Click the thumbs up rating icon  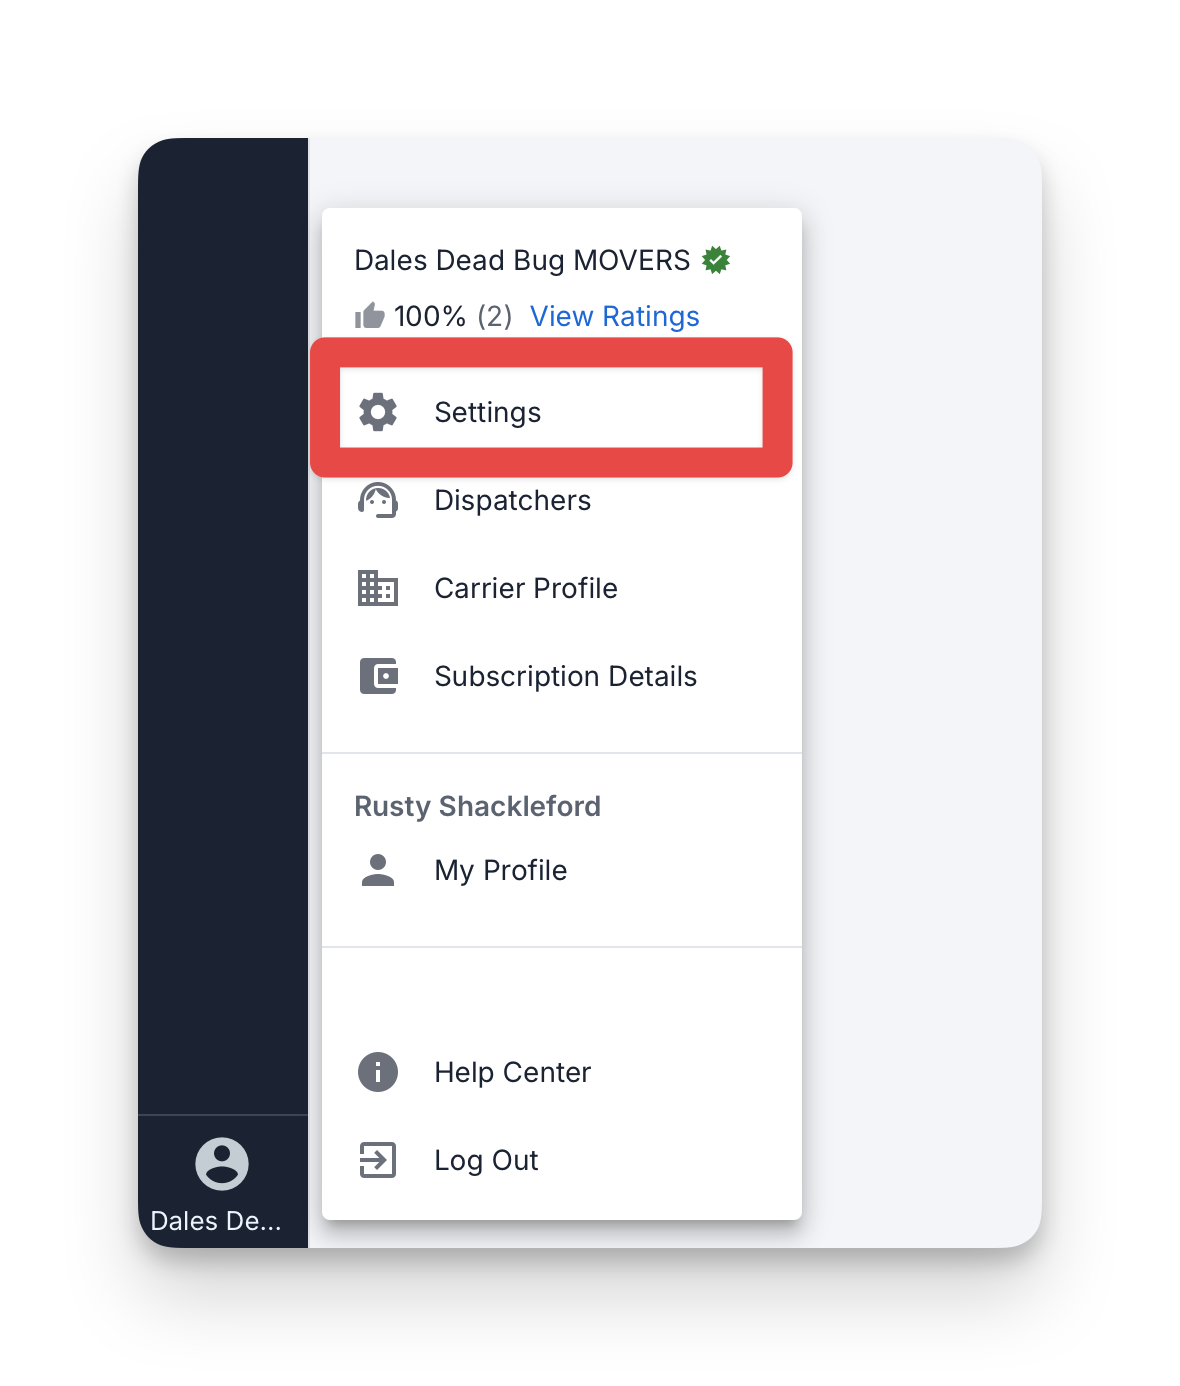pos(370,316)
